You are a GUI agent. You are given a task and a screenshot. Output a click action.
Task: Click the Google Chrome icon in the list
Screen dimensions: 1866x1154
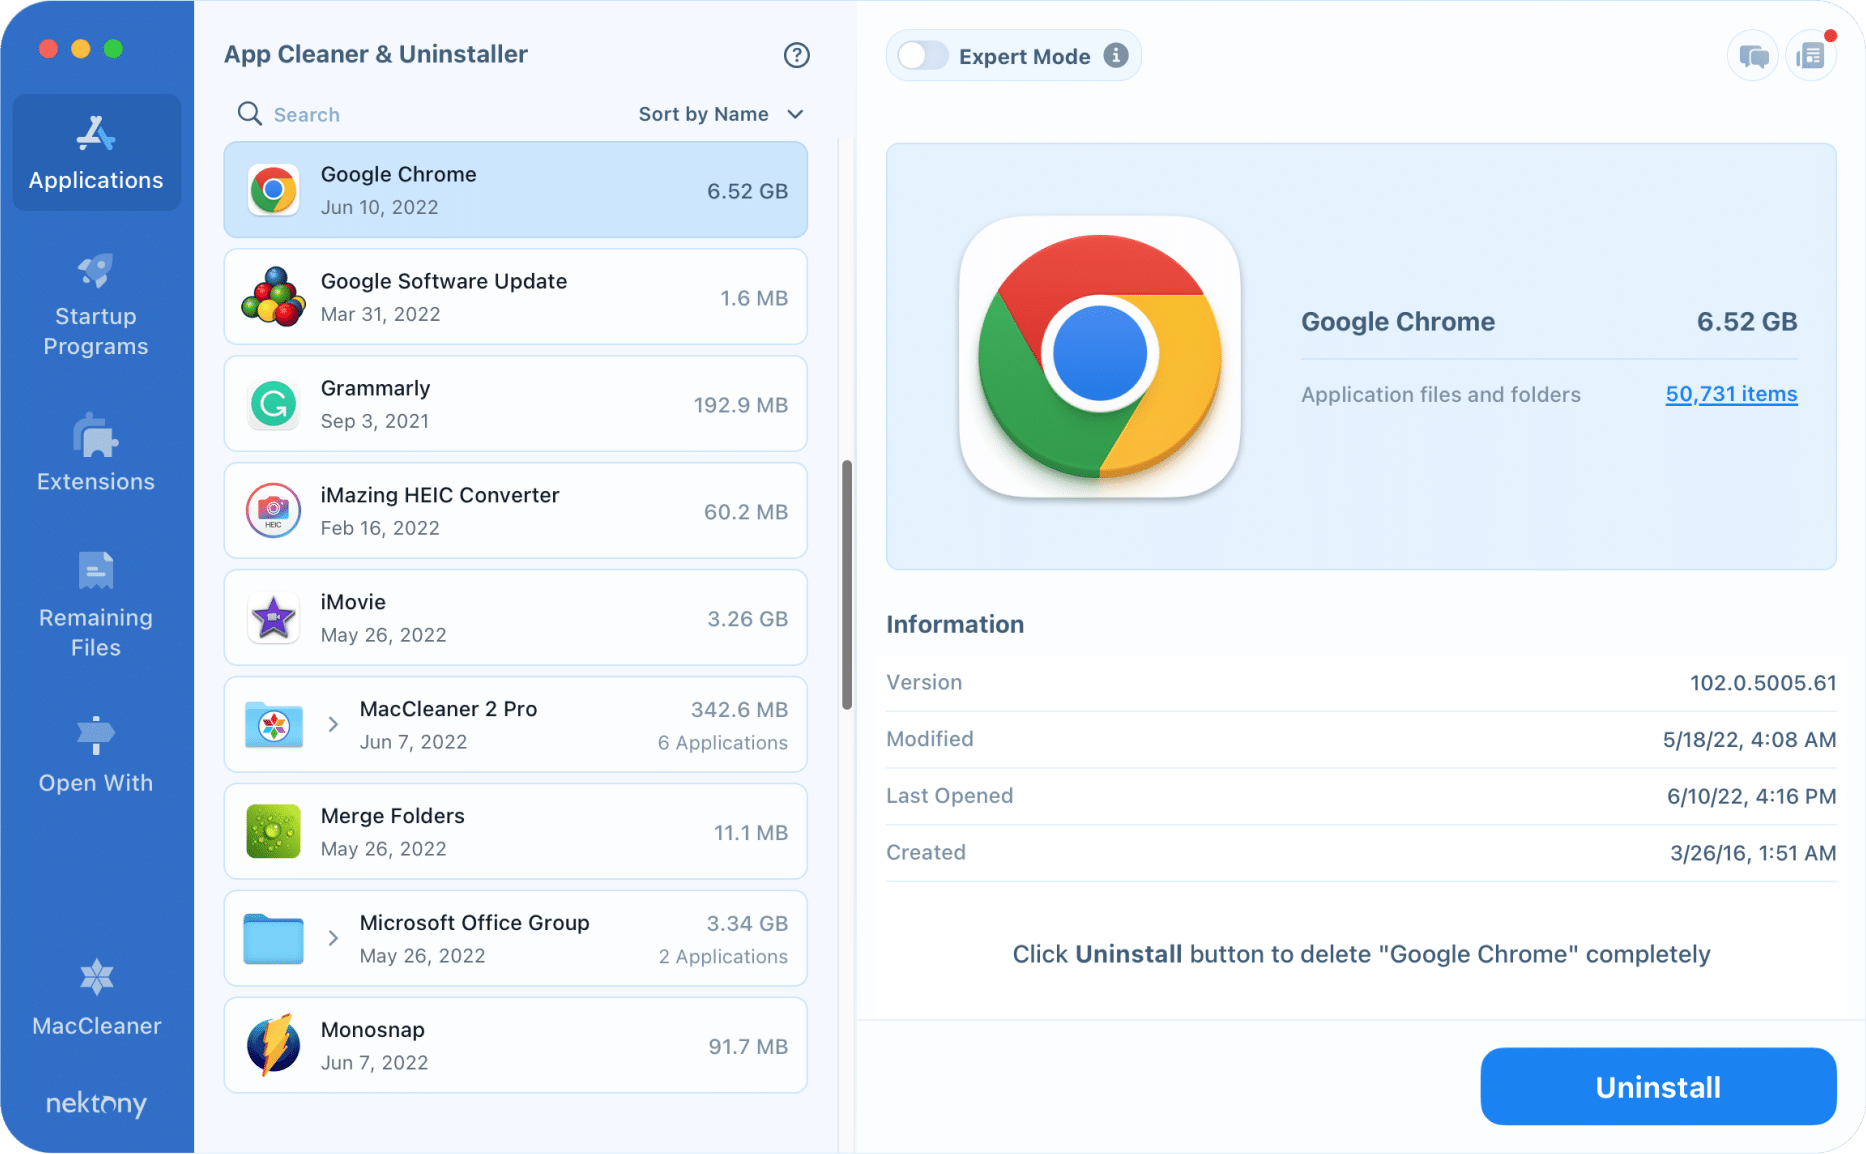pyautogui.click(x=273, y=190)
